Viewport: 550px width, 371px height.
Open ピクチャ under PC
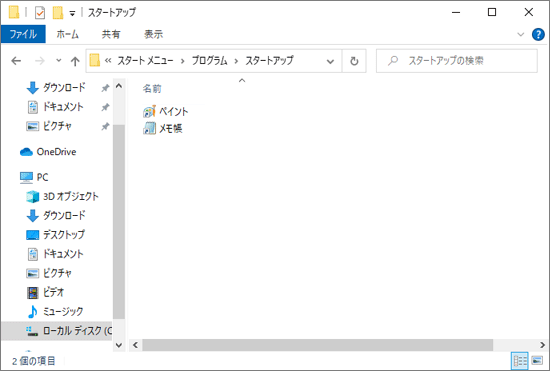click(57, 273)
